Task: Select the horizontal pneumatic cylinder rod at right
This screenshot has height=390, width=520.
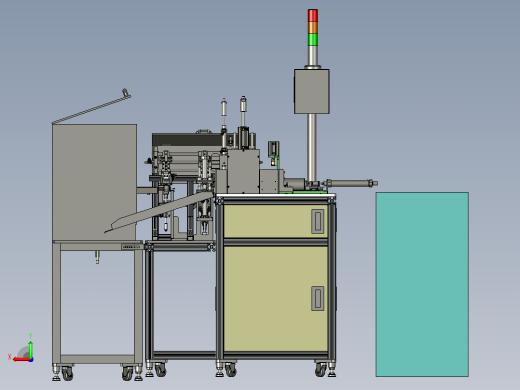Action: [x=351, y=183]
